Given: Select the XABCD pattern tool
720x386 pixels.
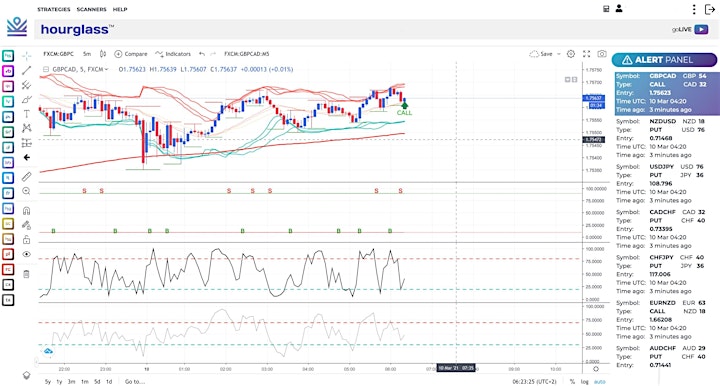Looking at the screenshot, I should point(27,128).
